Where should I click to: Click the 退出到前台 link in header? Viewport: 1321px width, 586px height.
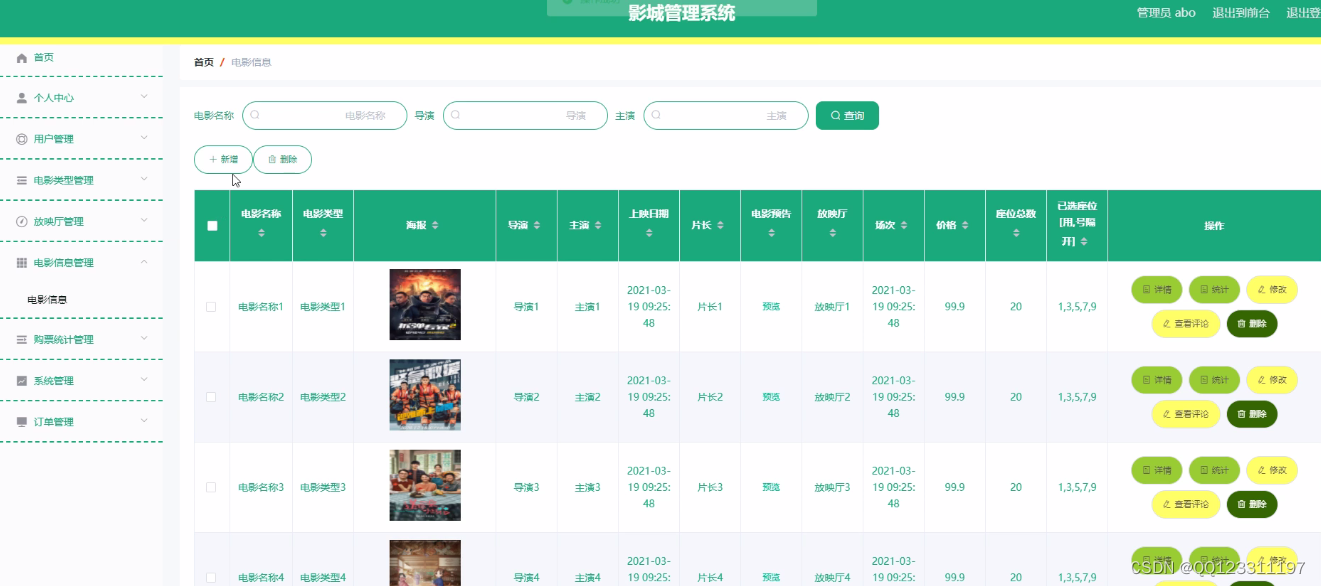(x=1241, y=13)
